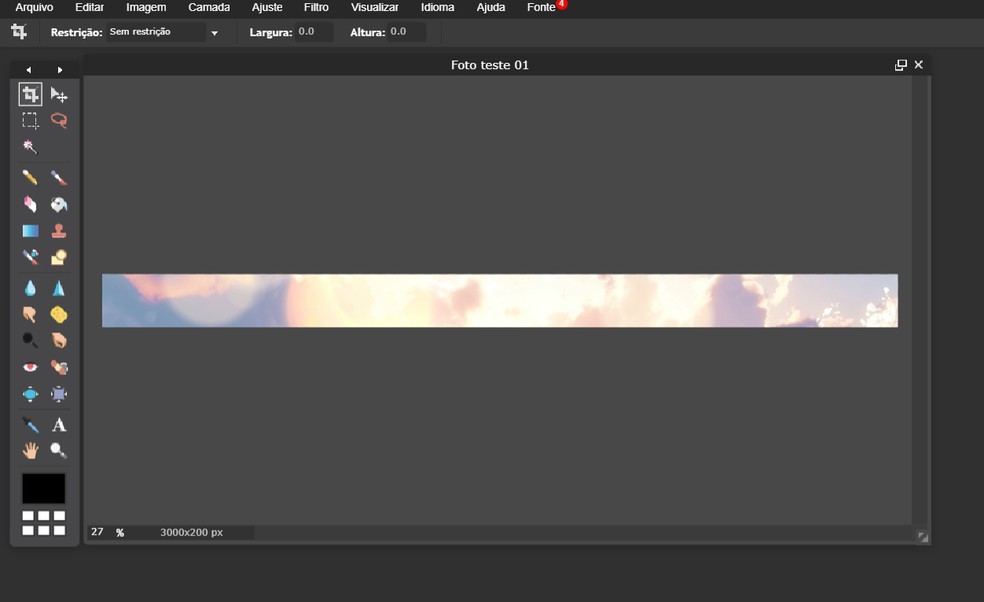Image resolution: width=984 pixels, height=602 pixels.
Task: Select the Zoom magnifier tool
Action: (x=59, y=450)
